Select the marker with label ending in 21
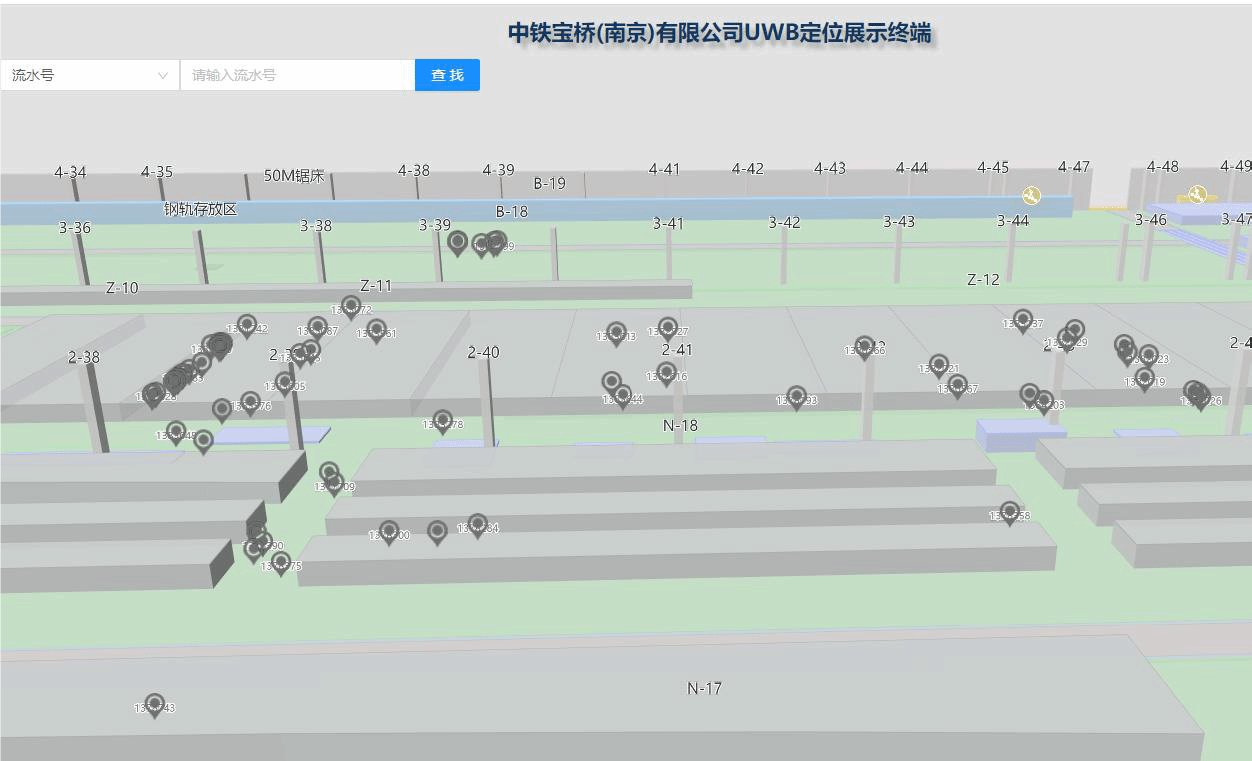 (x=938, y=365)
